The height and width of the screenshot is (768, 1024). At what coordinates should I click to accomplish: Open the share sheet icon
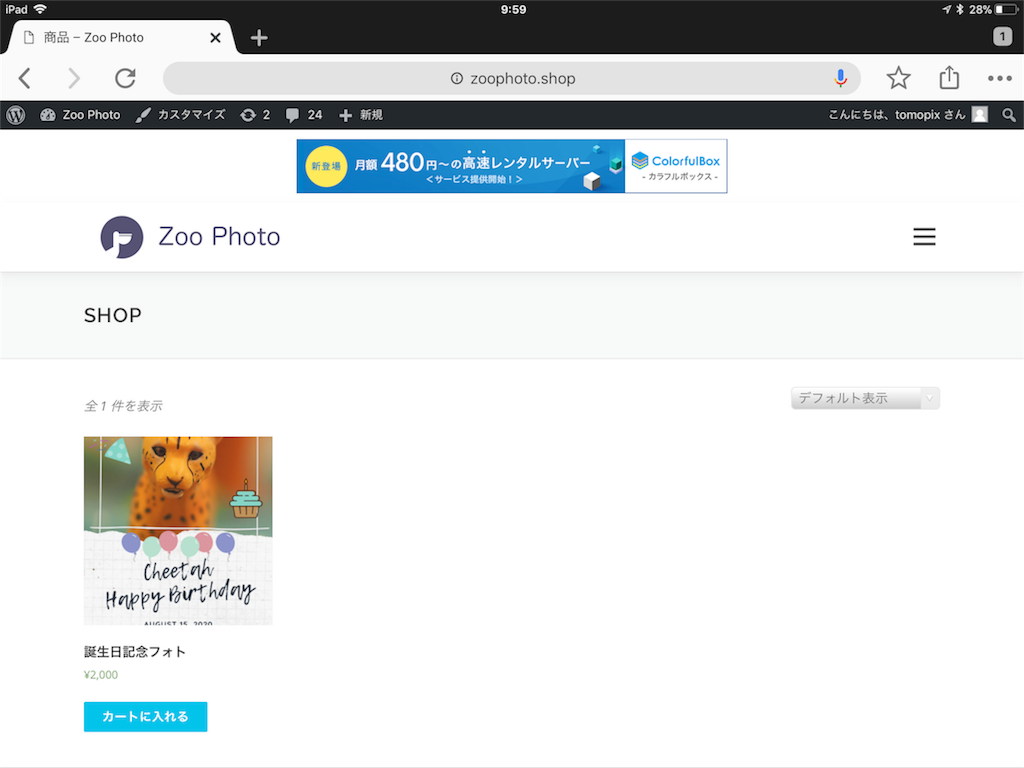click(949, 77)
